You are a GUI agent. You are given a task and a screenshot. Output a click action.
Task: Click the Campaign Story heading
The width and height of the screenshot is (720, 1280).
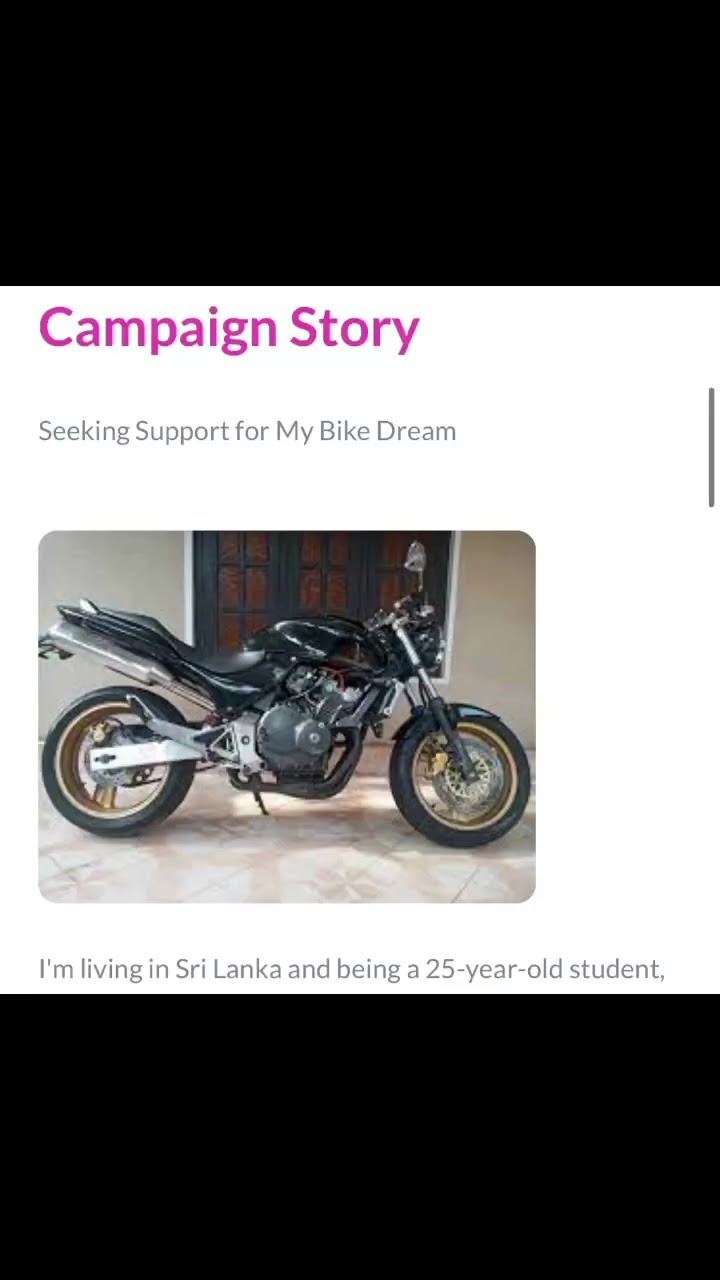click(x=229, y=329)
